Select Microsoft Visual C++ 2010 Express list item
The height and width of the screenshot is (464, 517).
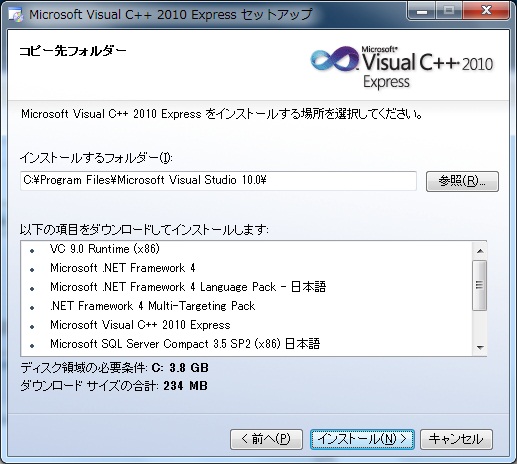coord(140,325)
